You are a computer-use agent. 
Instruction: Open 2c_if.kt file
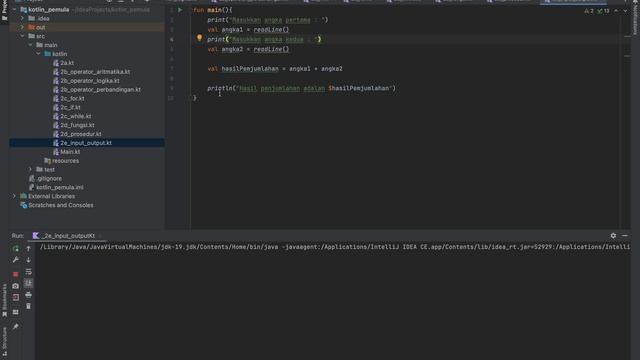(70, 107)
